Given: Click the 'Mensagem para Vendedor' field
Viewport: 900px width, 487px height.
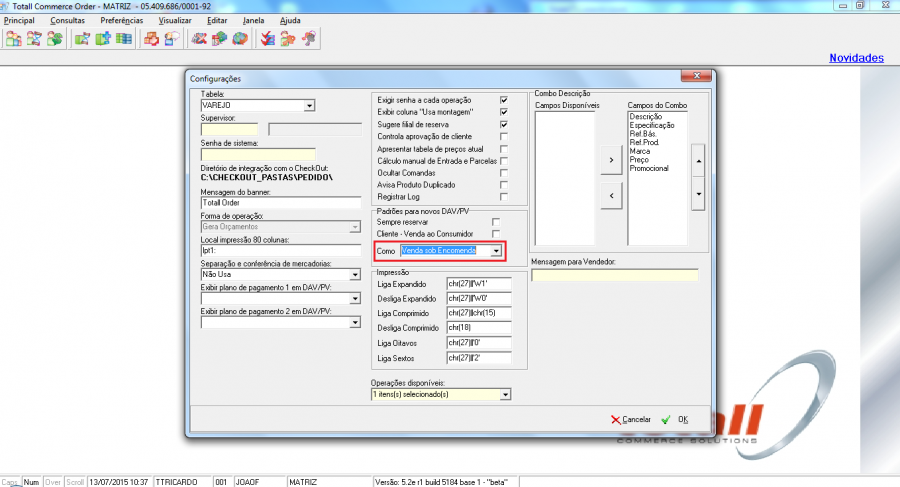Looking at the screenshot, I should tap(615, 275).
